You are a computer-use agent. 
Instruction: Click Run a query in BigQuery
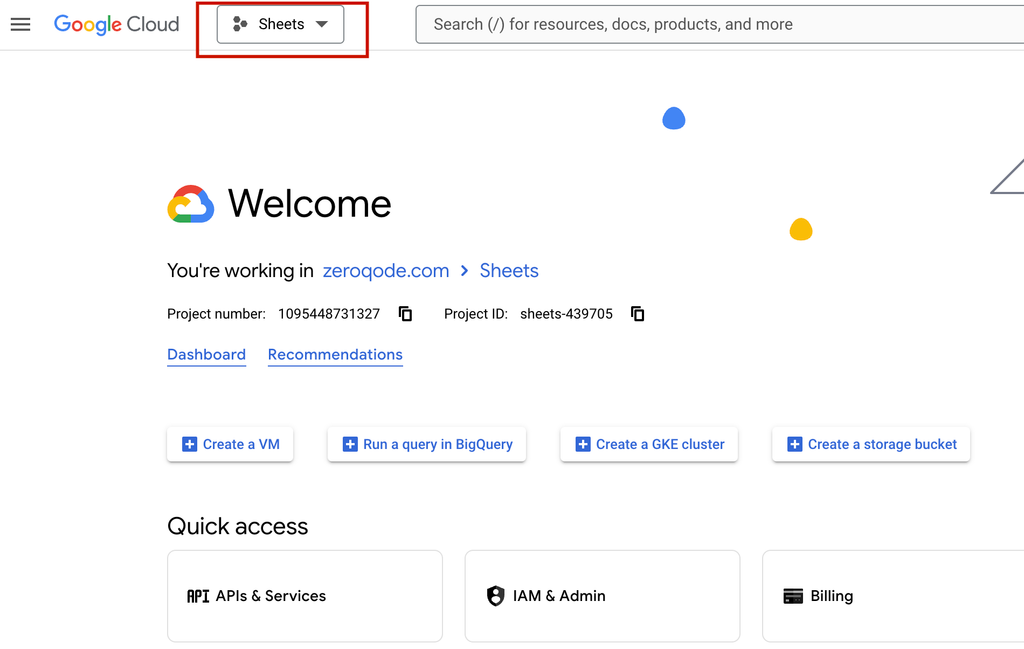point(426,445)
